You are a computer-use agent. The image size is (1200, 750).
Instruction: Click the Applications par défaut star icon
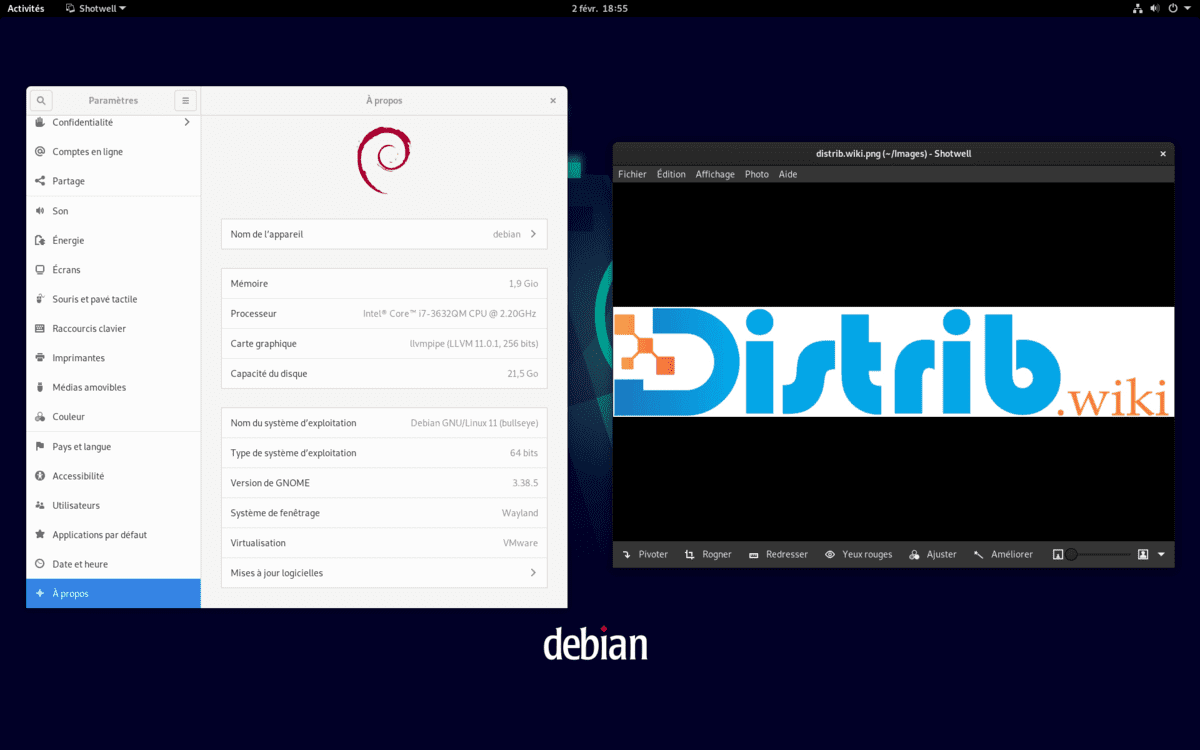(x=40, y=535)
